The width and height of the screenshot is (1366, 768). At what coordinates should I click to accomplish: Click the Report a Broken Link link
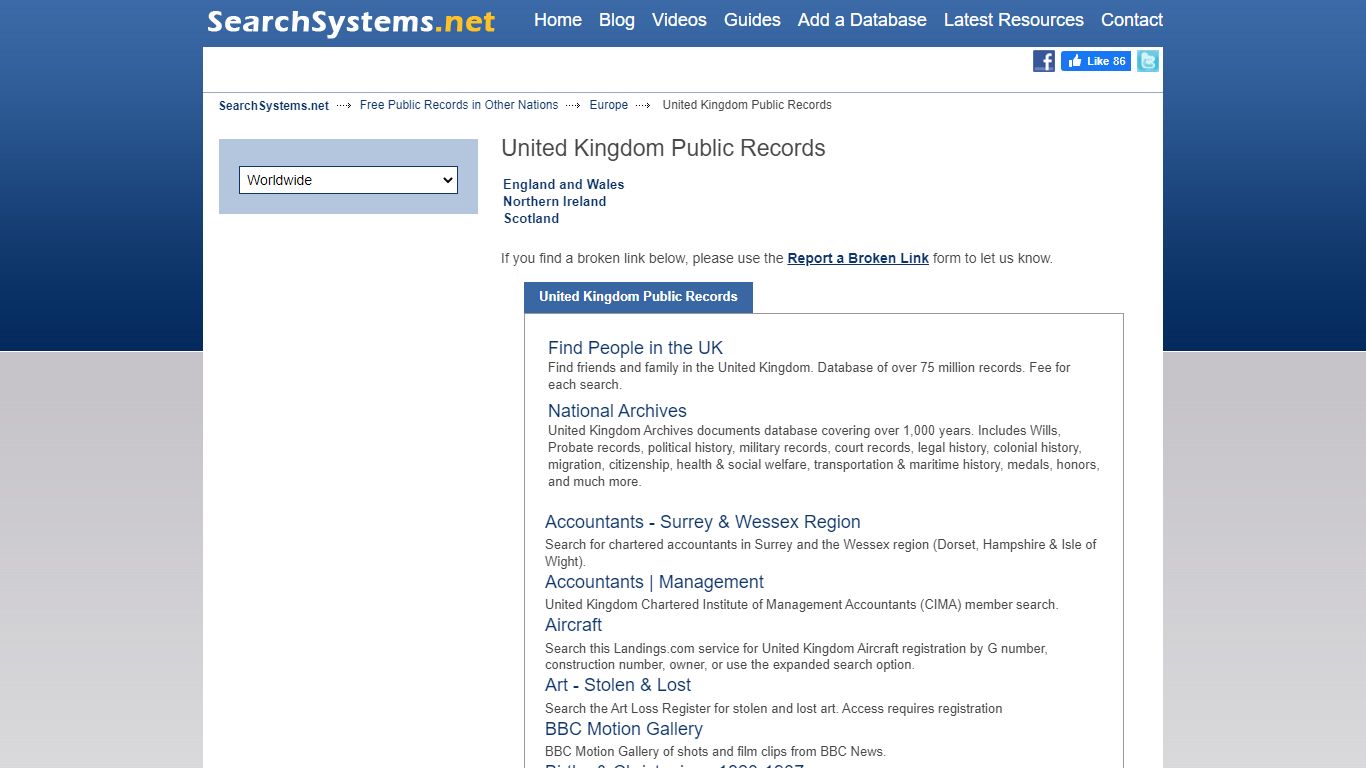click(x=858, y=258)
